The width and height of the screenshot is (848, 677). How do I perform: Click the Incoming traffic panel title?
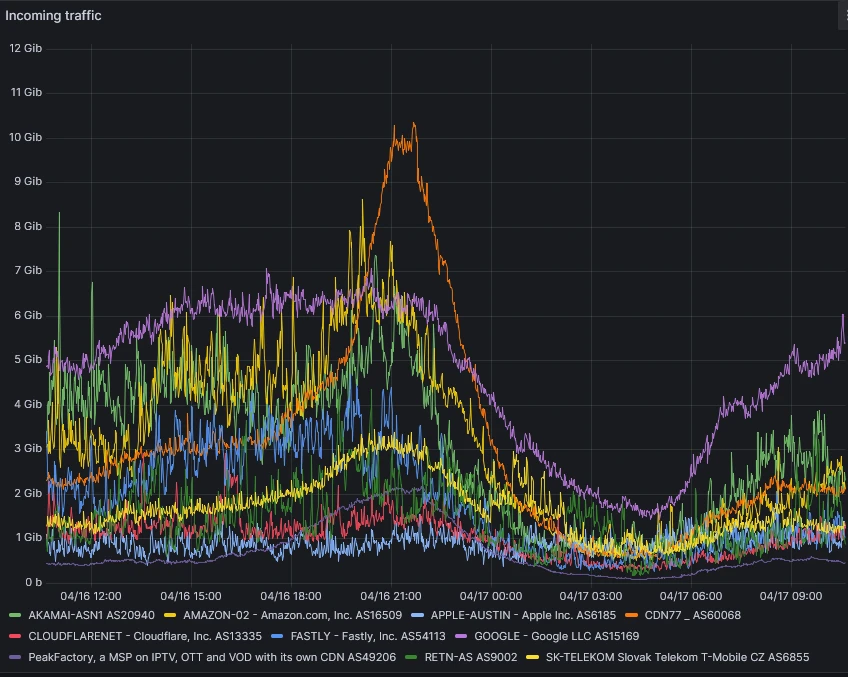coord(53,16)
